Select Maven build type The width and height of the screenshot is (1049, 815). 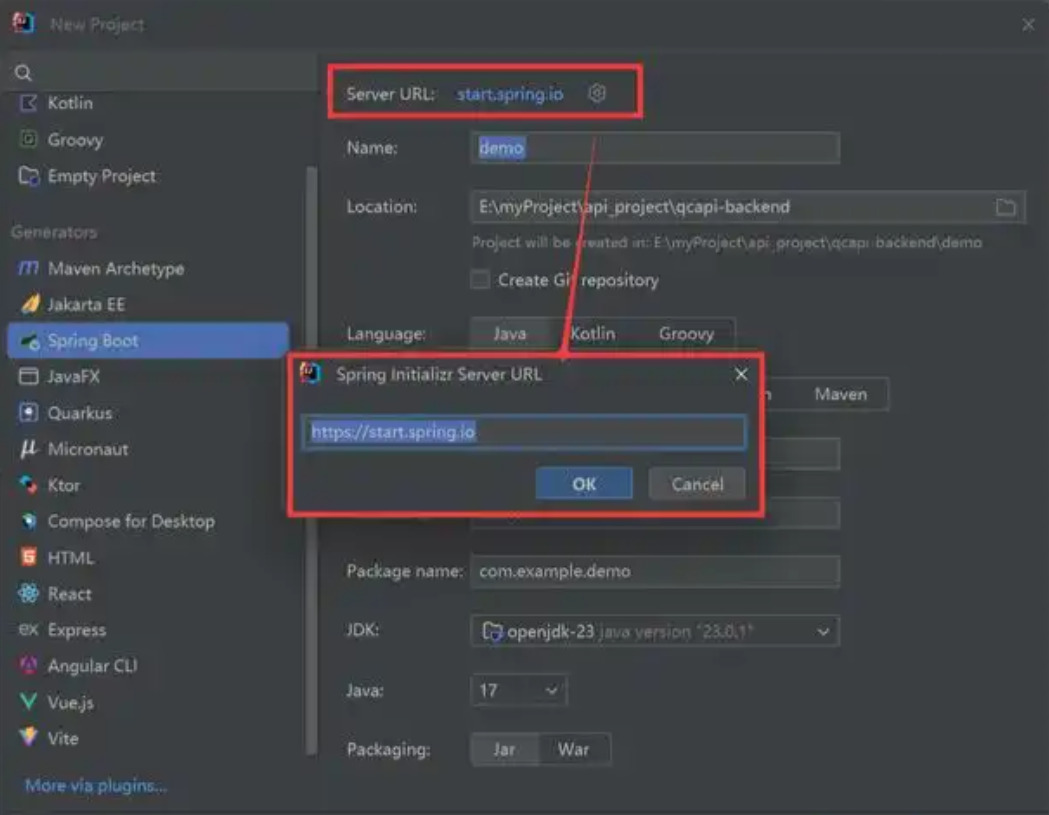[x=840, y=394]
